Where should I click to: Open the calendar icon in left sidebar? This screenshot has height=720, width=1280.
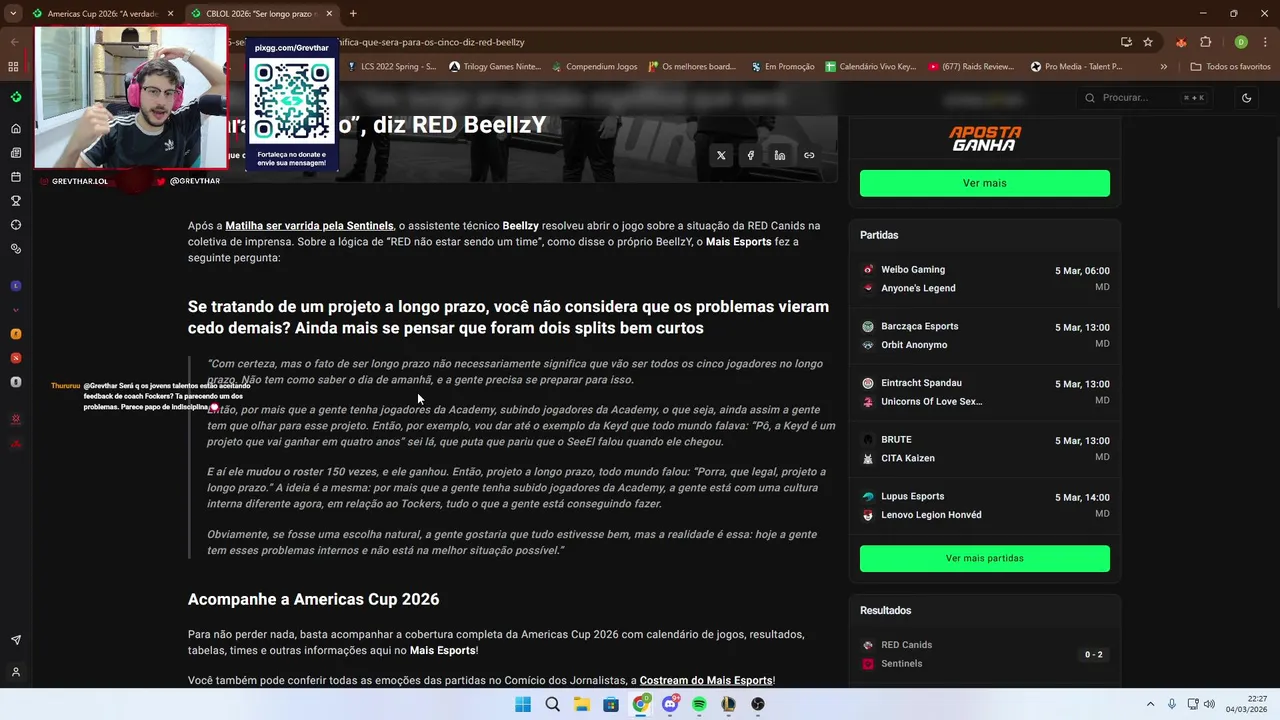coord(16,177)
